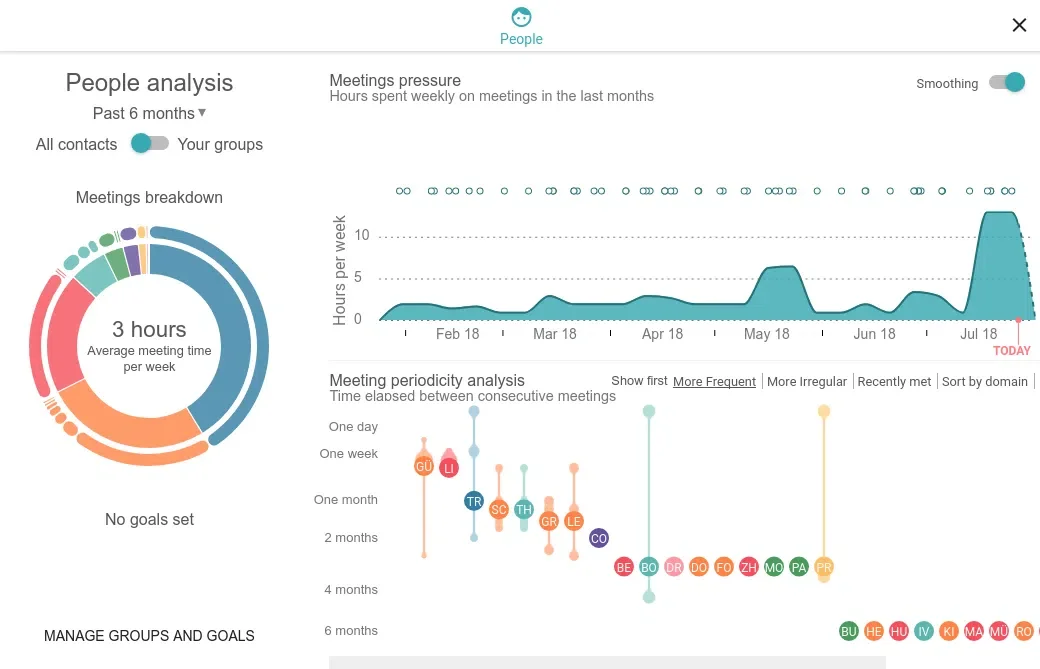Select the BO teal contact bubble
Screen dimensions: 1040x669
(649, 567)
